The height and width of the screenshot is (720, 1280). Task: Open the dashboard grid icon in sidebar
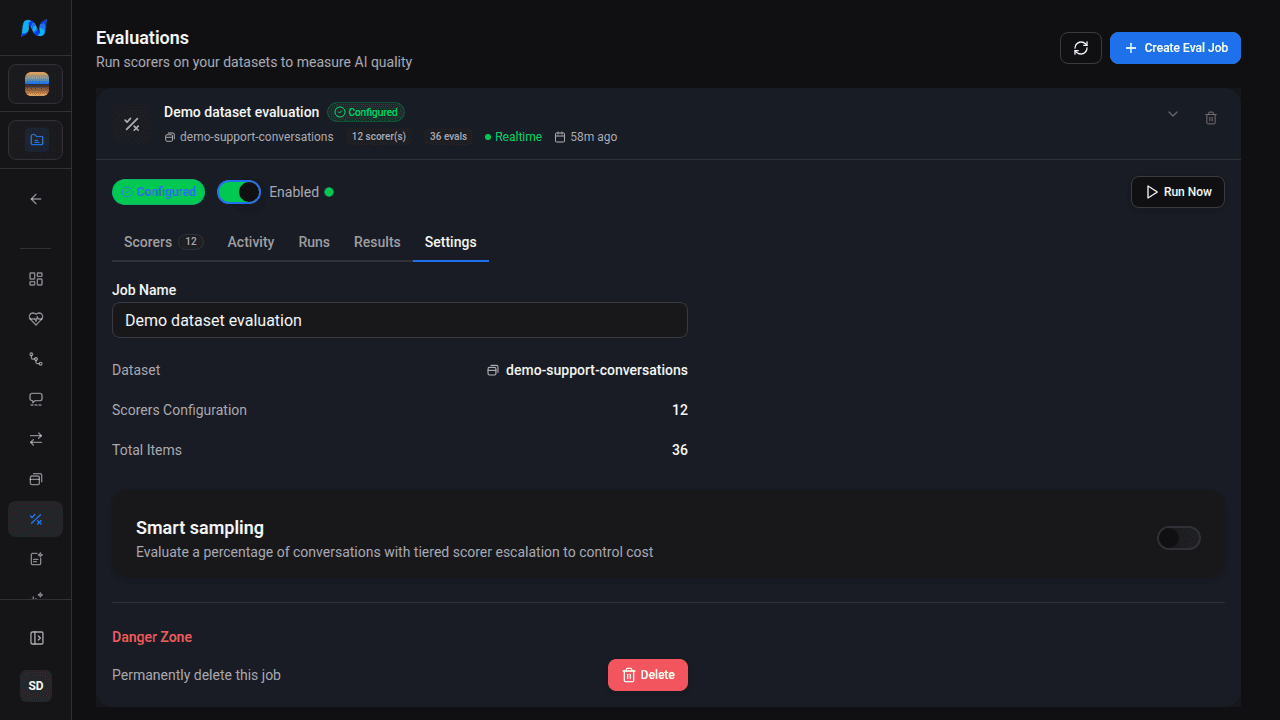point(36,279)
